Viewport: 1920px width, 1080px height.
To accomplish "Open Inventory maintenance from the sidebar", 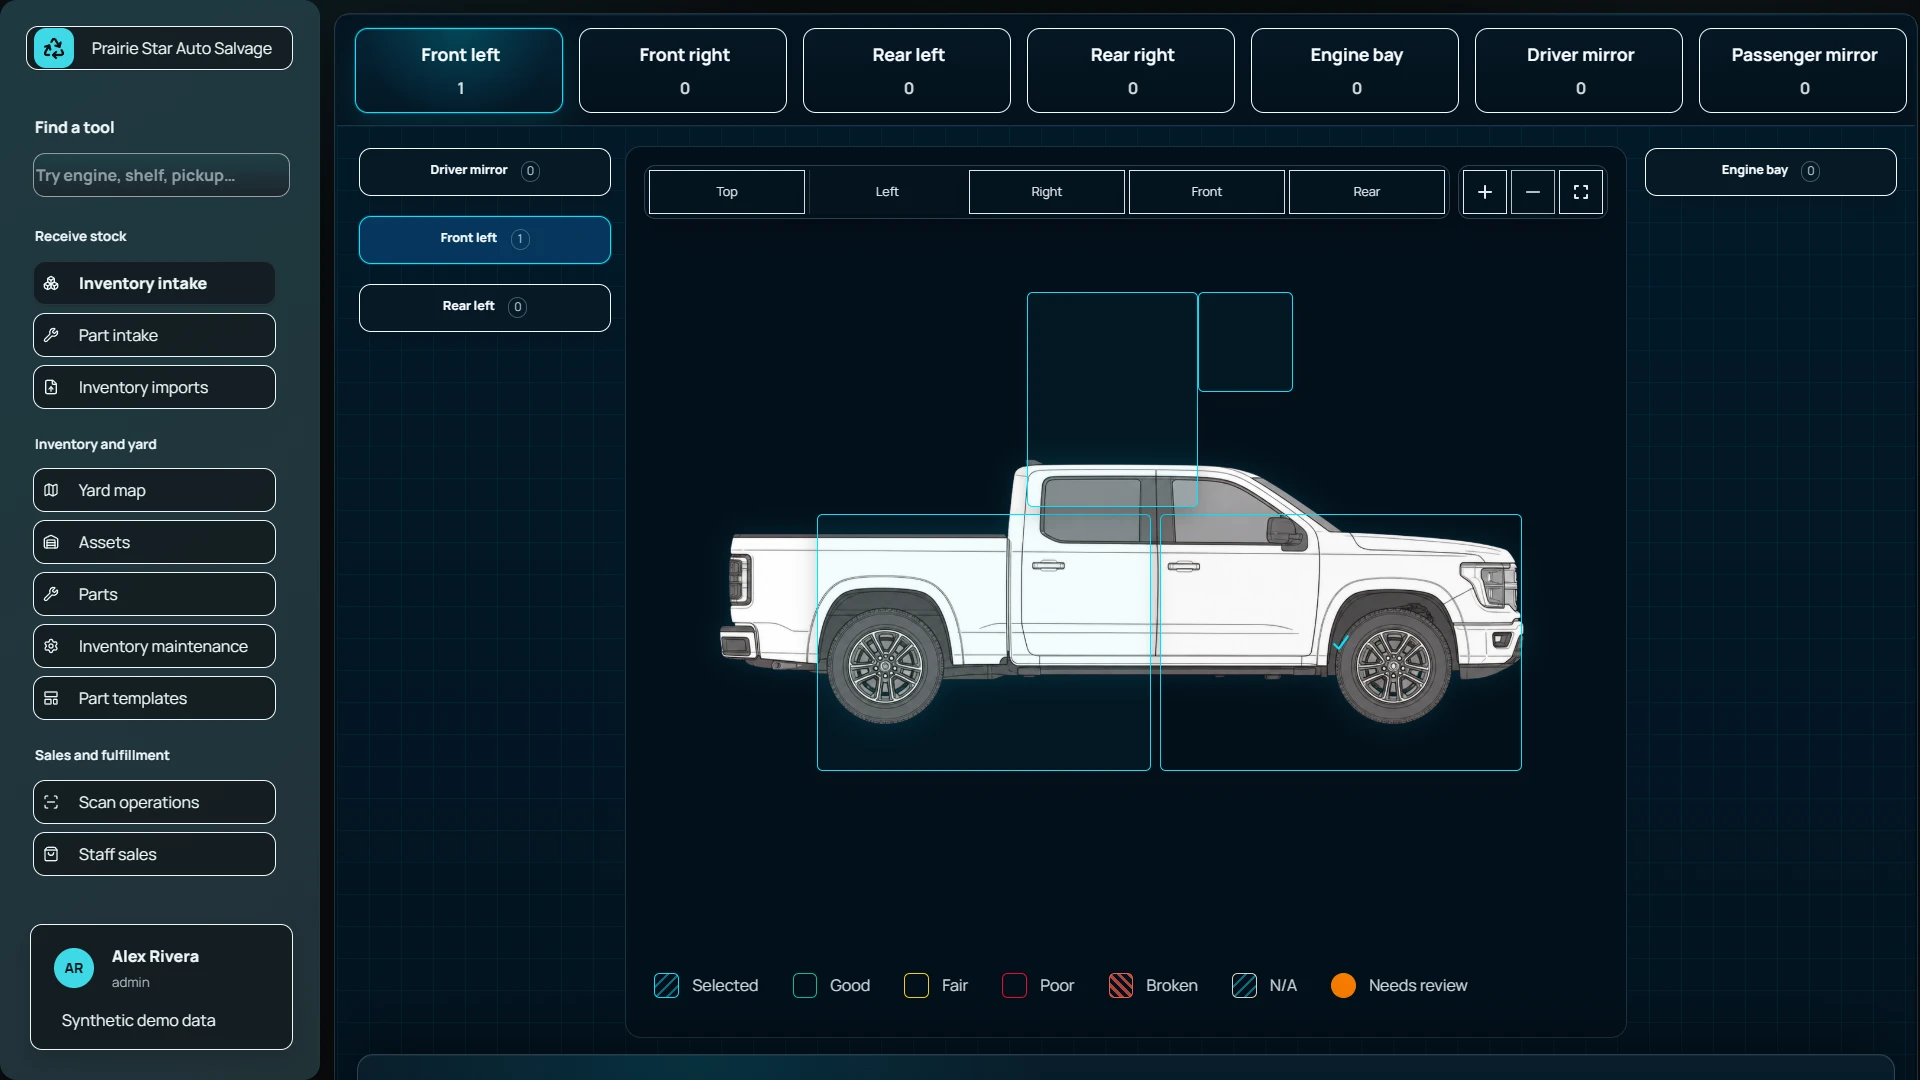I will (154, 646).
